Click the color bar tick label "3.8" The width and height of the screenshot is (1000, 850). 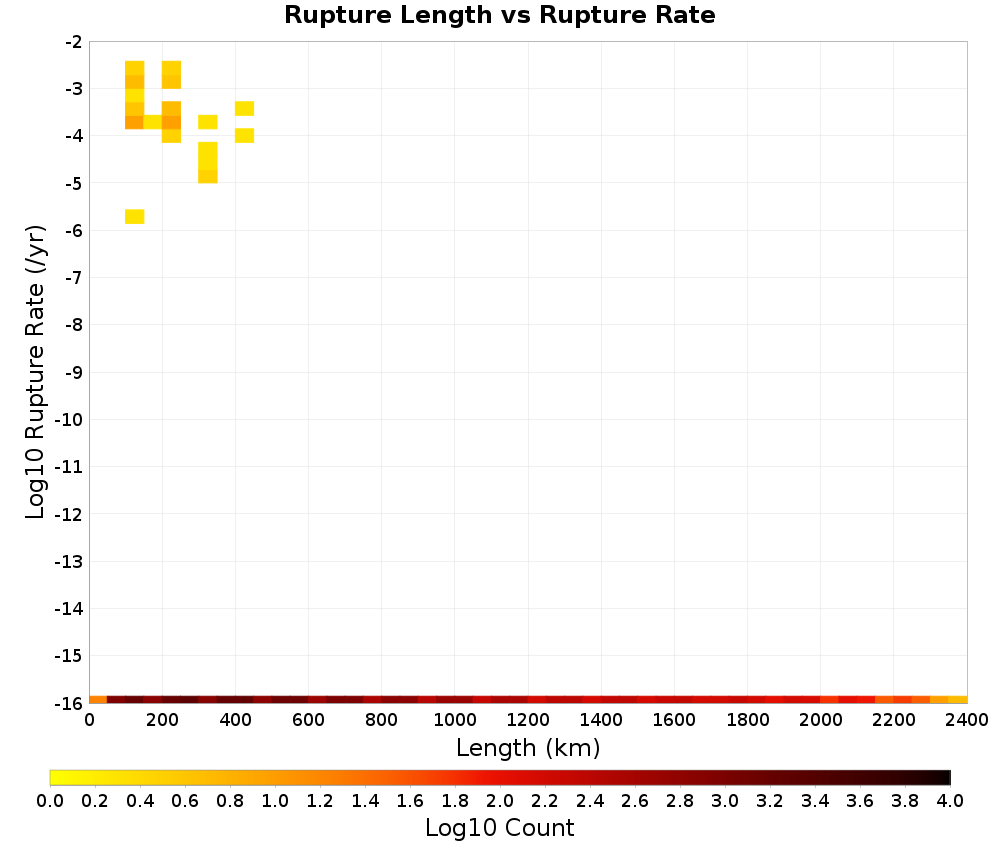906,801
